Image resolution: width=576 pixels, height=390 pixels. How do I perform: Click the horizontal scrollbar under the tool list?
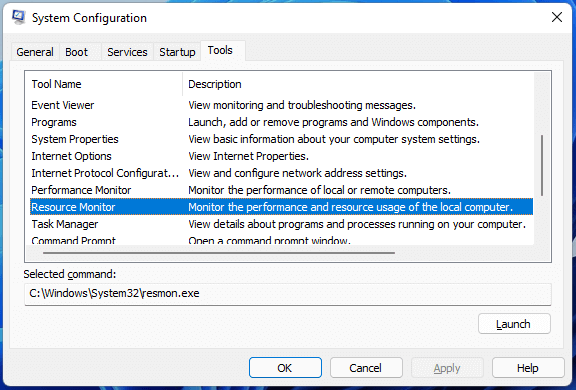[219, 253]
